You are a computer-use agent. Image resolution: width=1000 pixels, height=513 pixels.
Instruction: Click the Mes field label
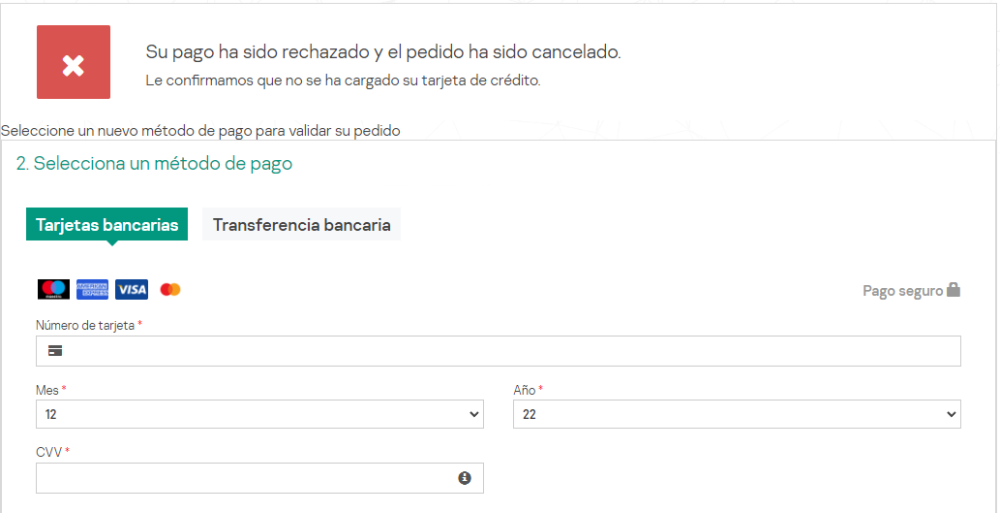tap(47, 390)
